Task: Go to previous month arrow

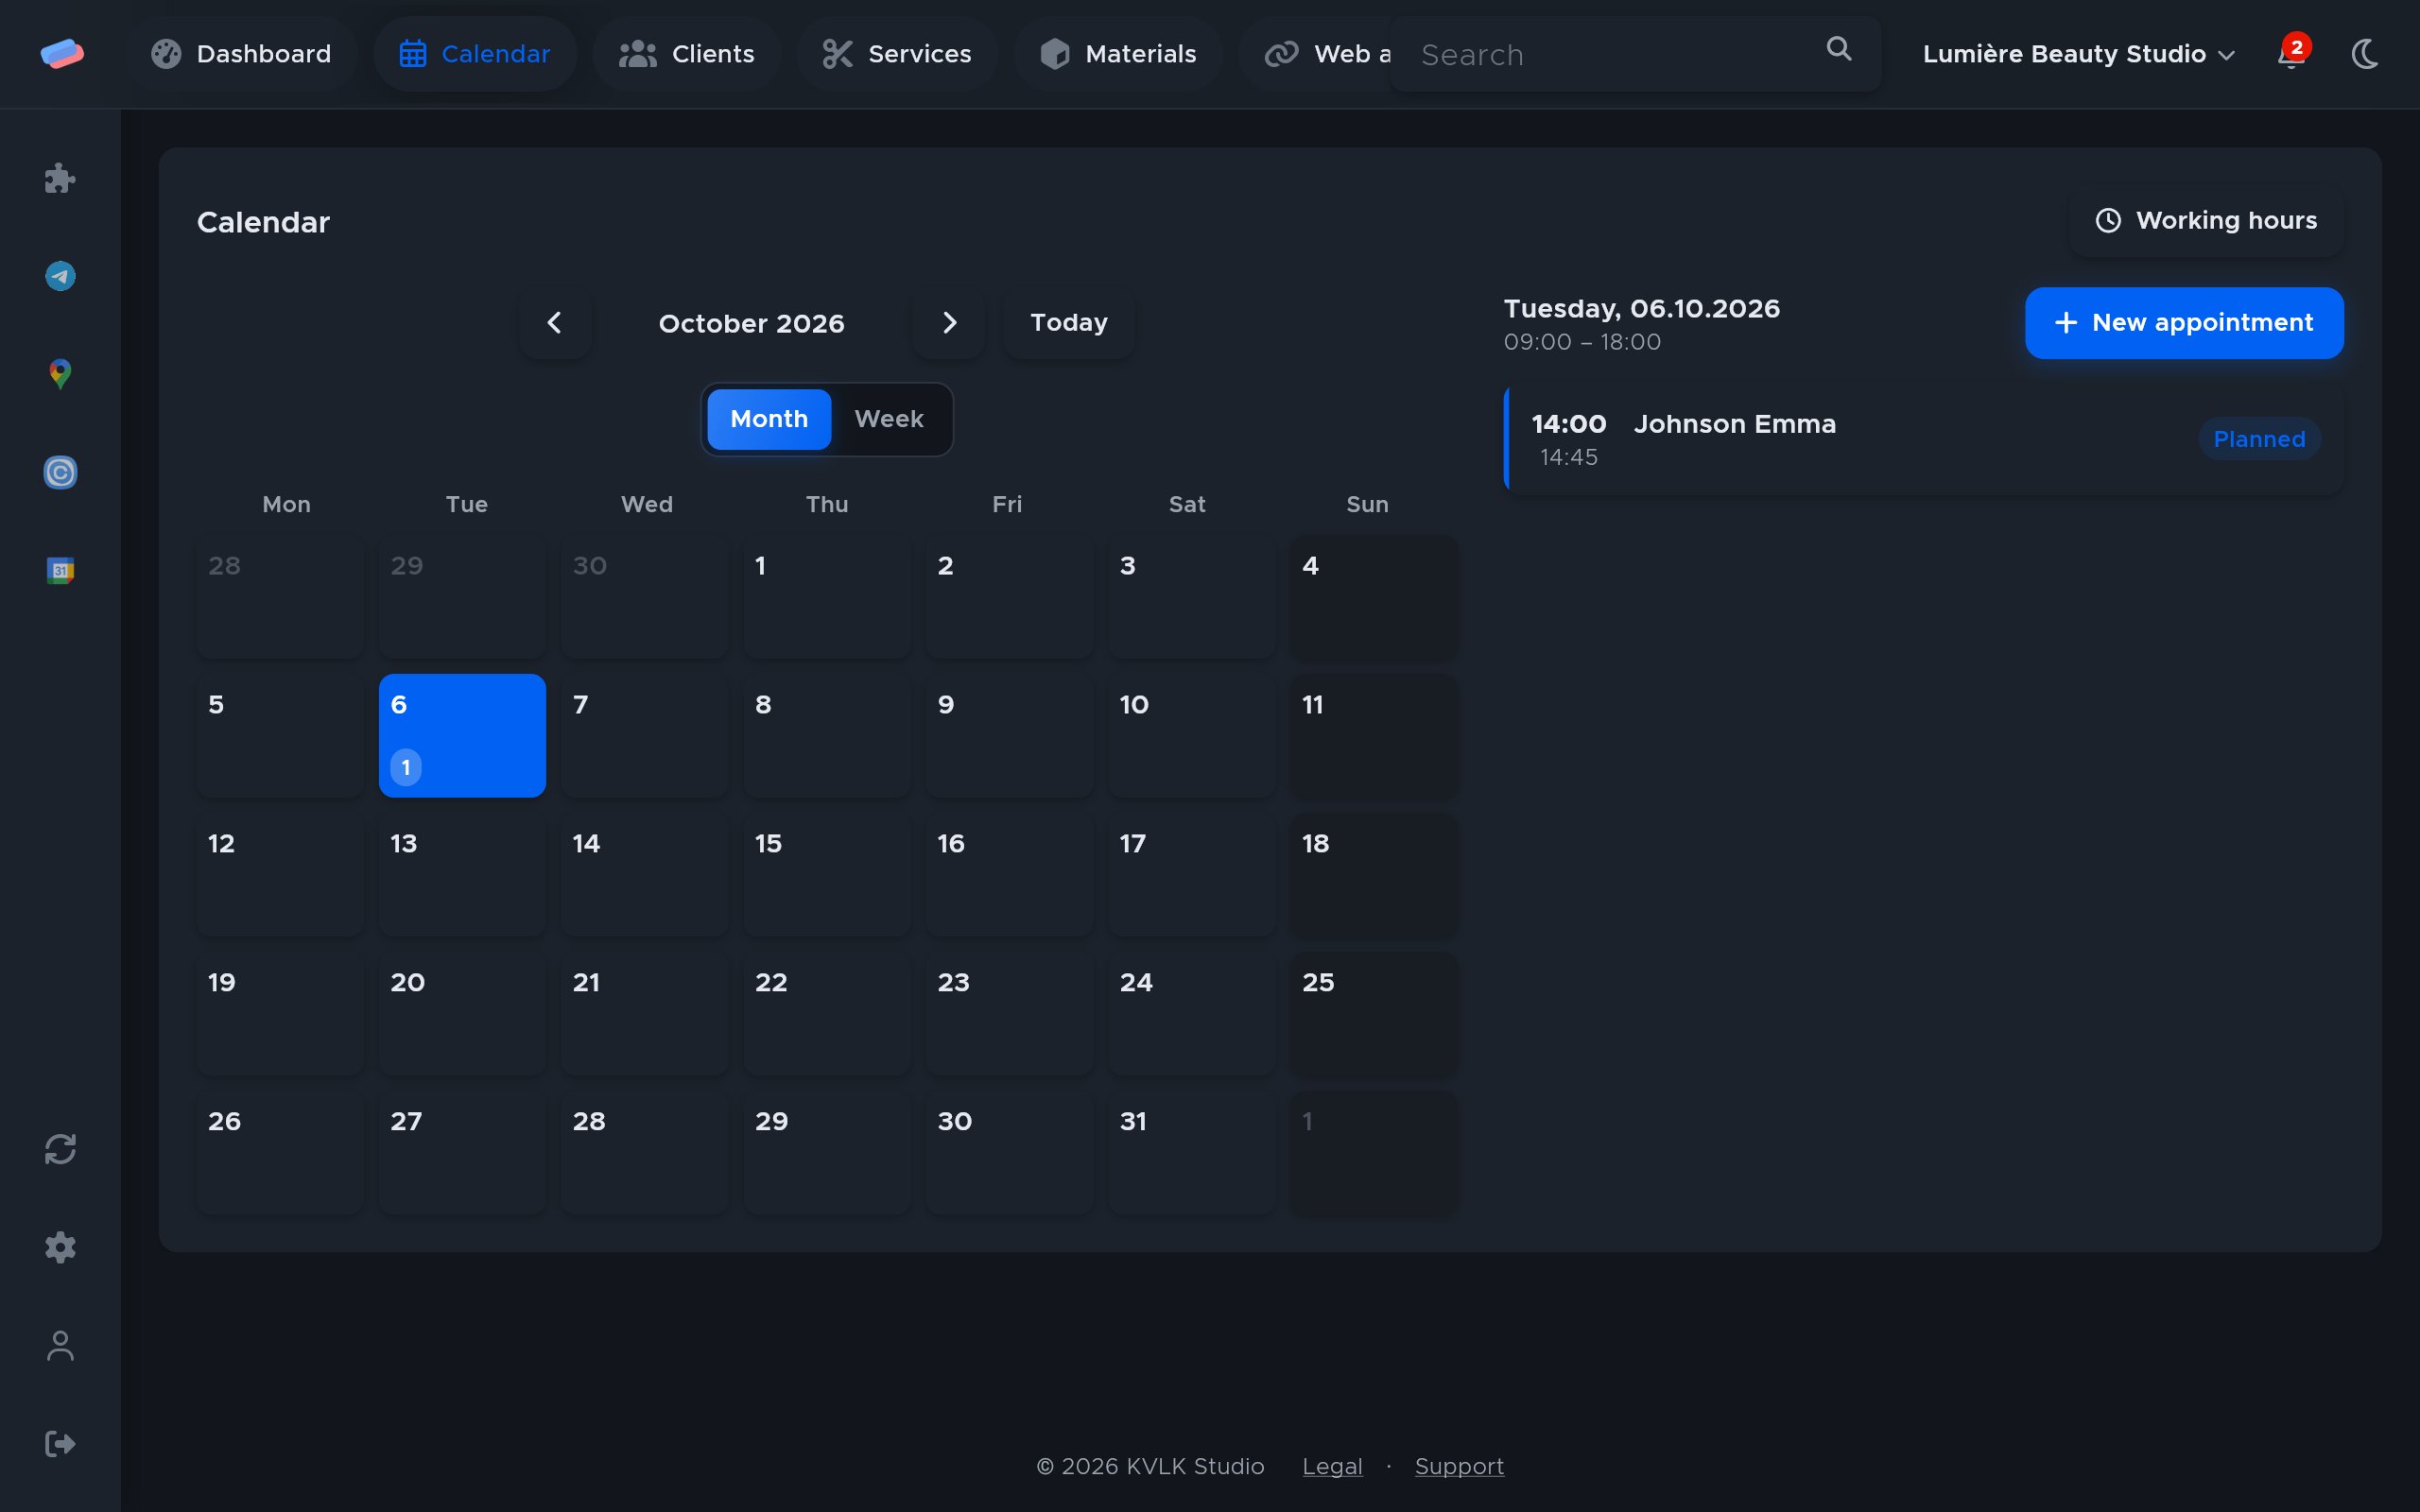Action: point(555,322)
